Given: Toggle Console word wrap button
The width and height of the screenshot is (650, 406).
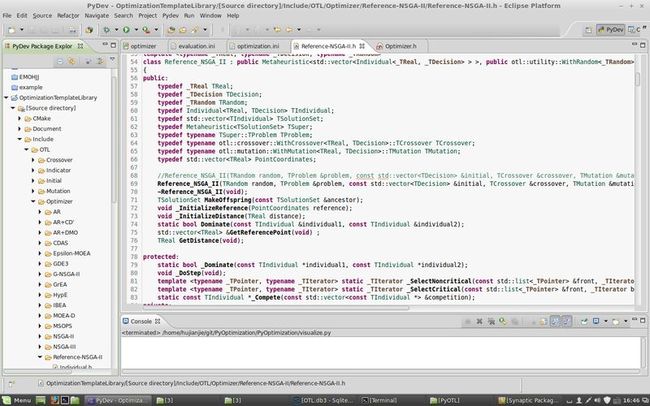Looking at the screenshot, I should 555,321.
